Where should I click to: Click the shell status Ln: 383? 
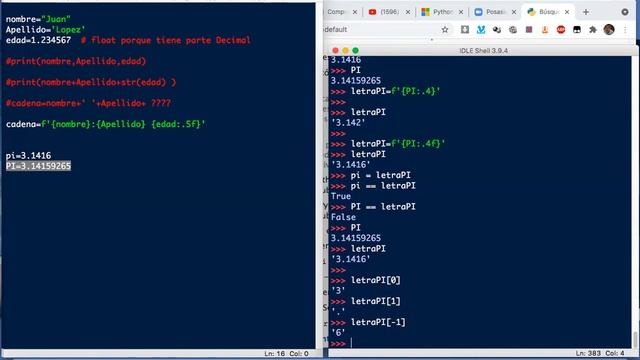[x=588, y=353]
